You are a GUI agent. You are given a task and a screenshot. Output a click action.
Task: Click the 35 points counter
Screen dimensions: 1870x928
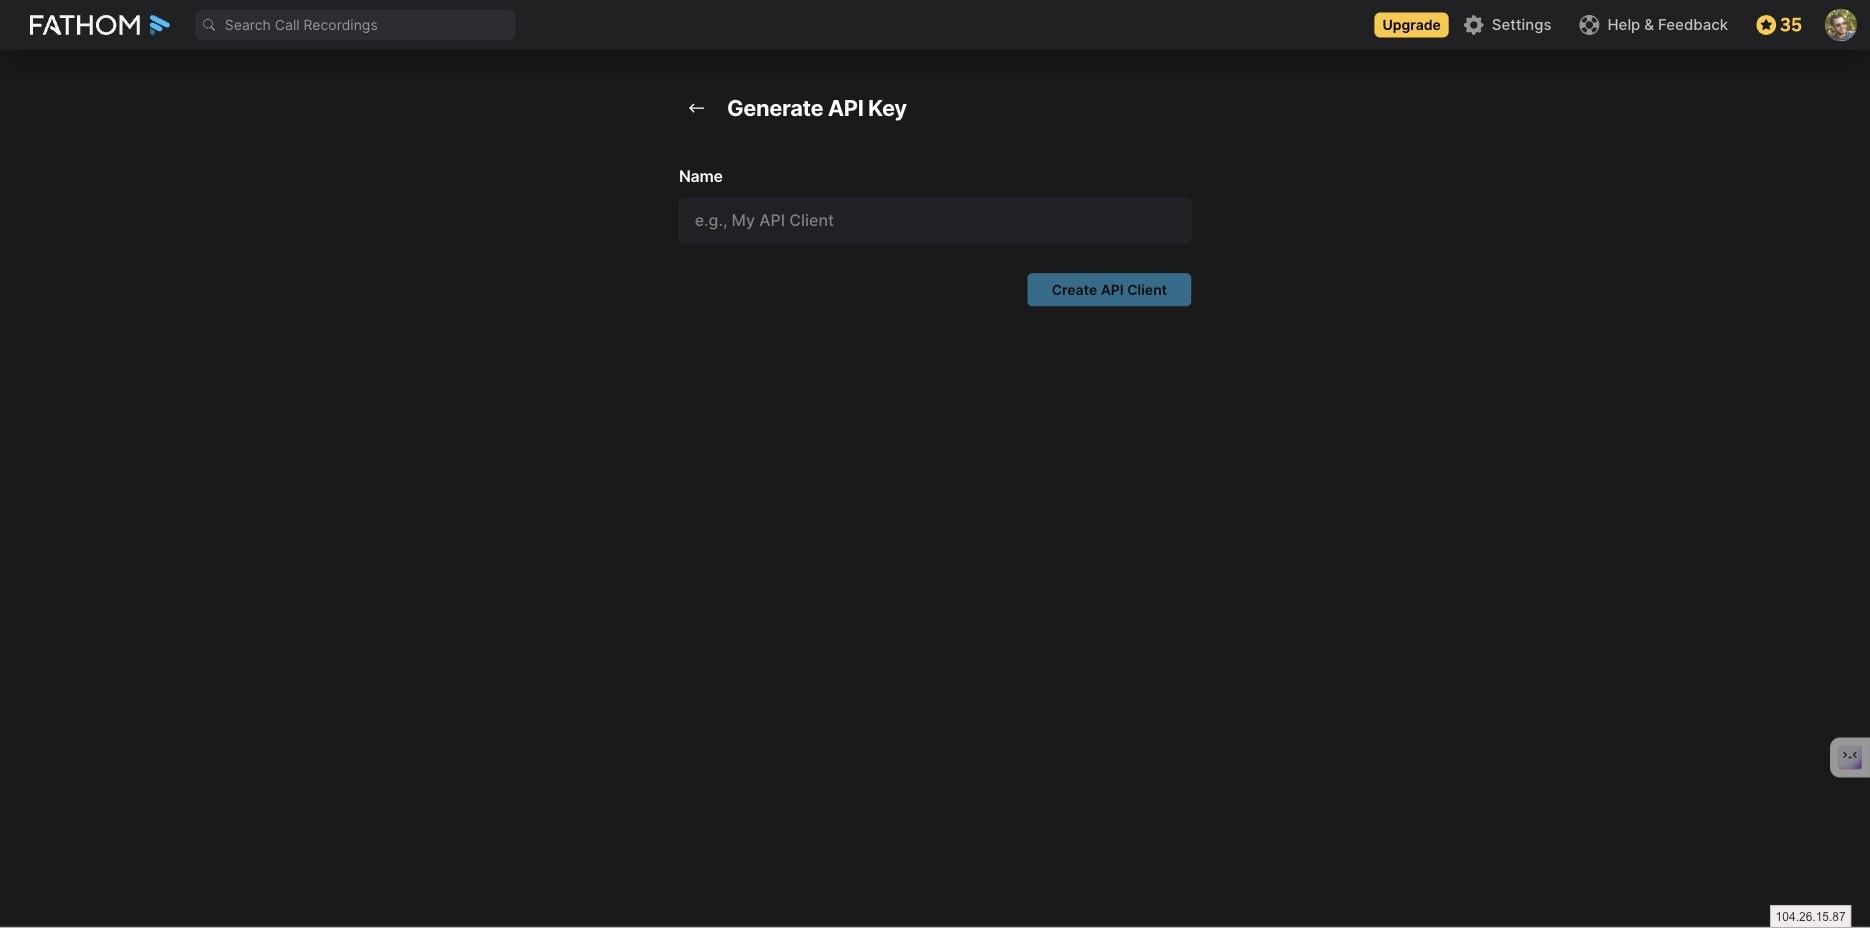(x=1791, y=25)
